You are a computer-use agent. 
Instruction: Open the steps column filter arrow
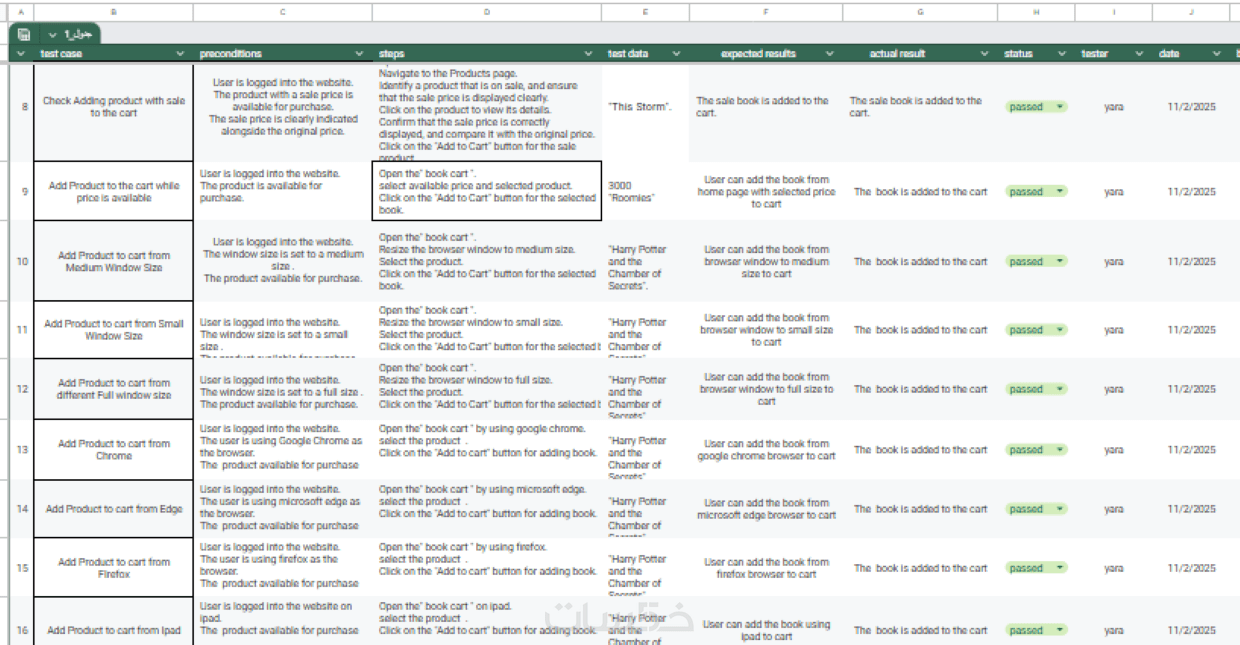pos(588,54)
